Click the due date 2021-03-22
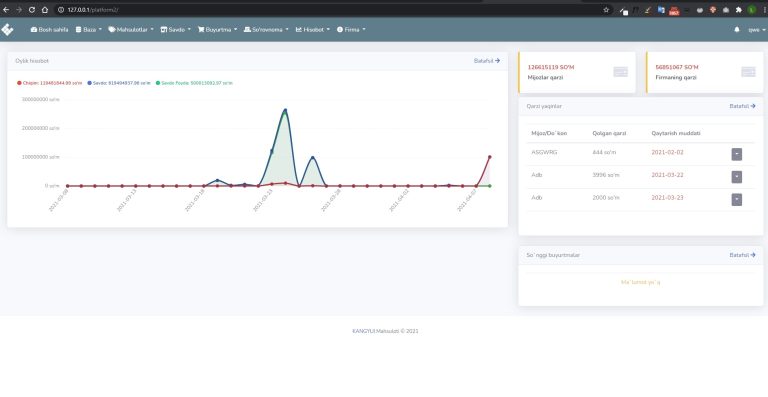 (x=667, y=175)
